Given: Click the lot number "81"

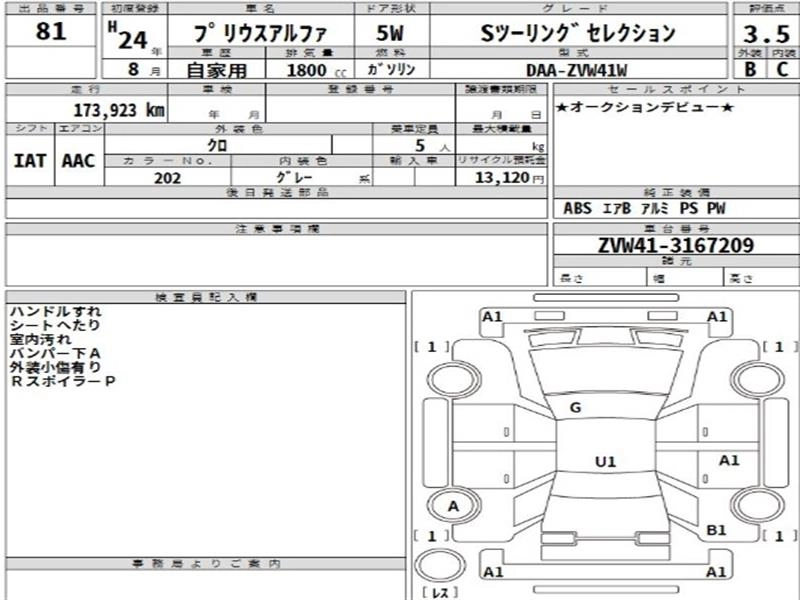Looking at the screenshot, I should (51, 31).
